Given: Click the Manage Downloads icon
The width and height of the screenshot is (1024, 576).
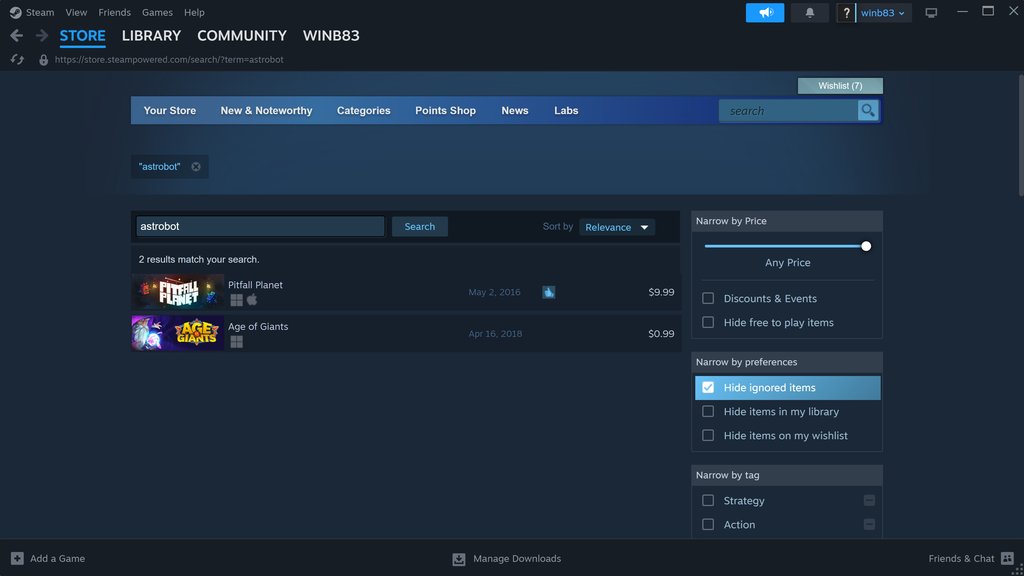Looking at the screenshot, I should [458, 559].
